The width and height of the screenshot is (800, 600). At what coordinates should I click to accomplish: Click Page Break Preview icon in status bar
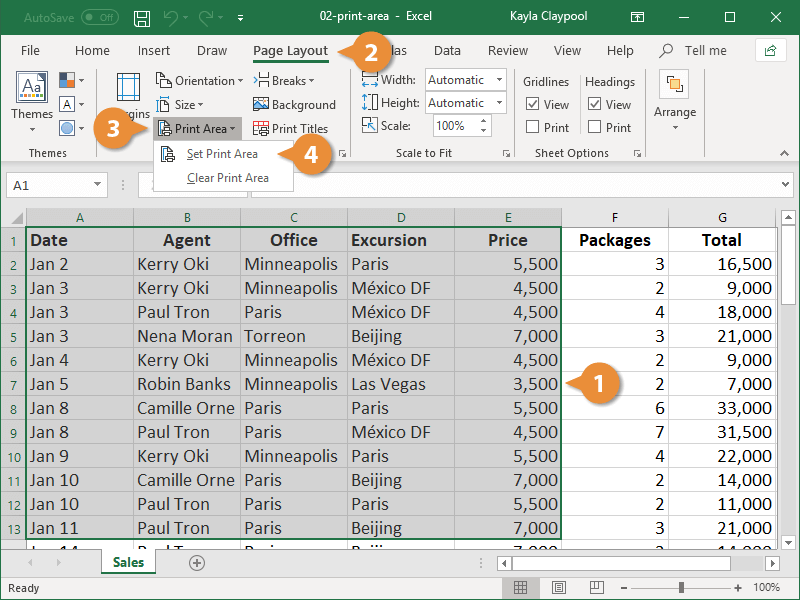coord(596,588)
